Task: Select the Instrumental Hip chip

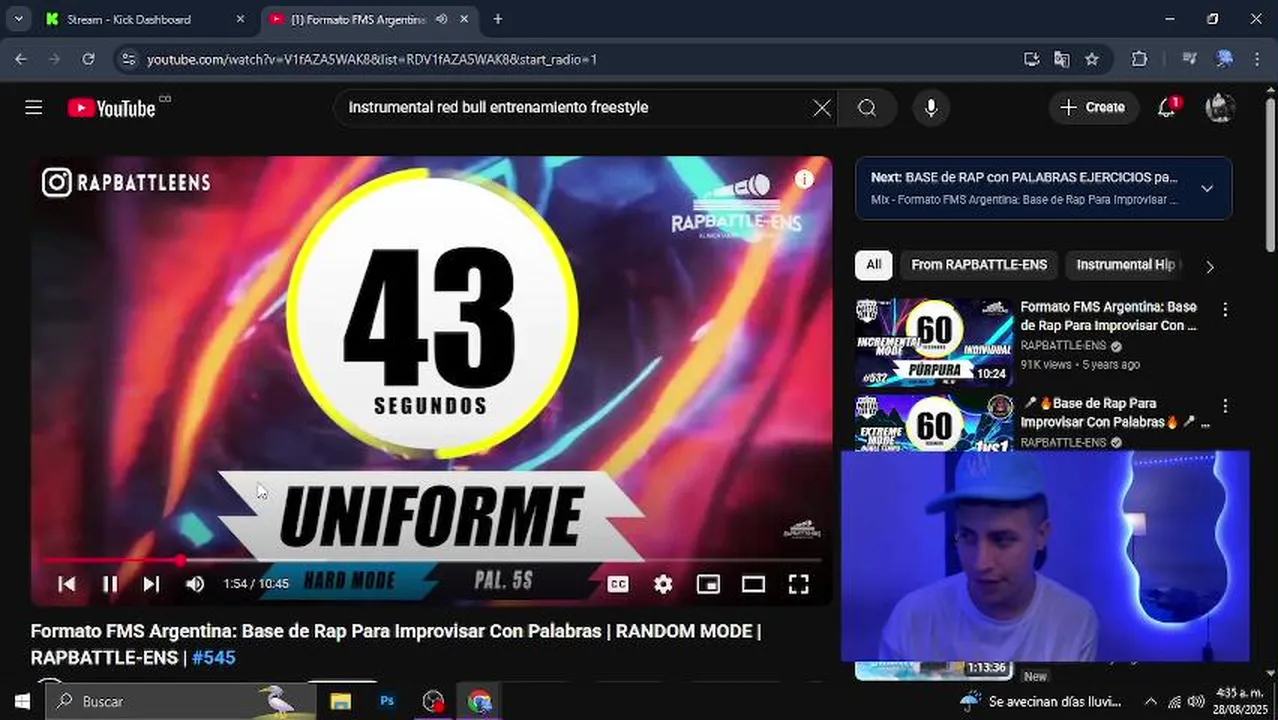Action: 1126,265
